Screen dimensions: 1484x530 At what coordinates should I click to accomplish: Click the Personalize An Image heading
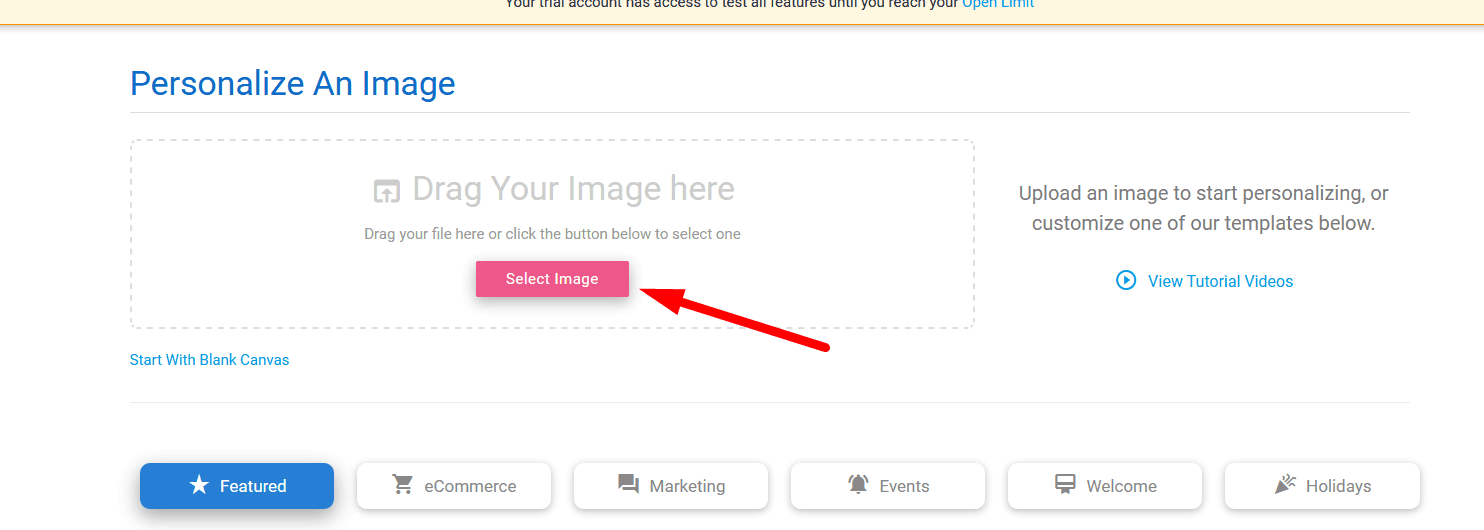pyautogui.click(x=292, y=83)
